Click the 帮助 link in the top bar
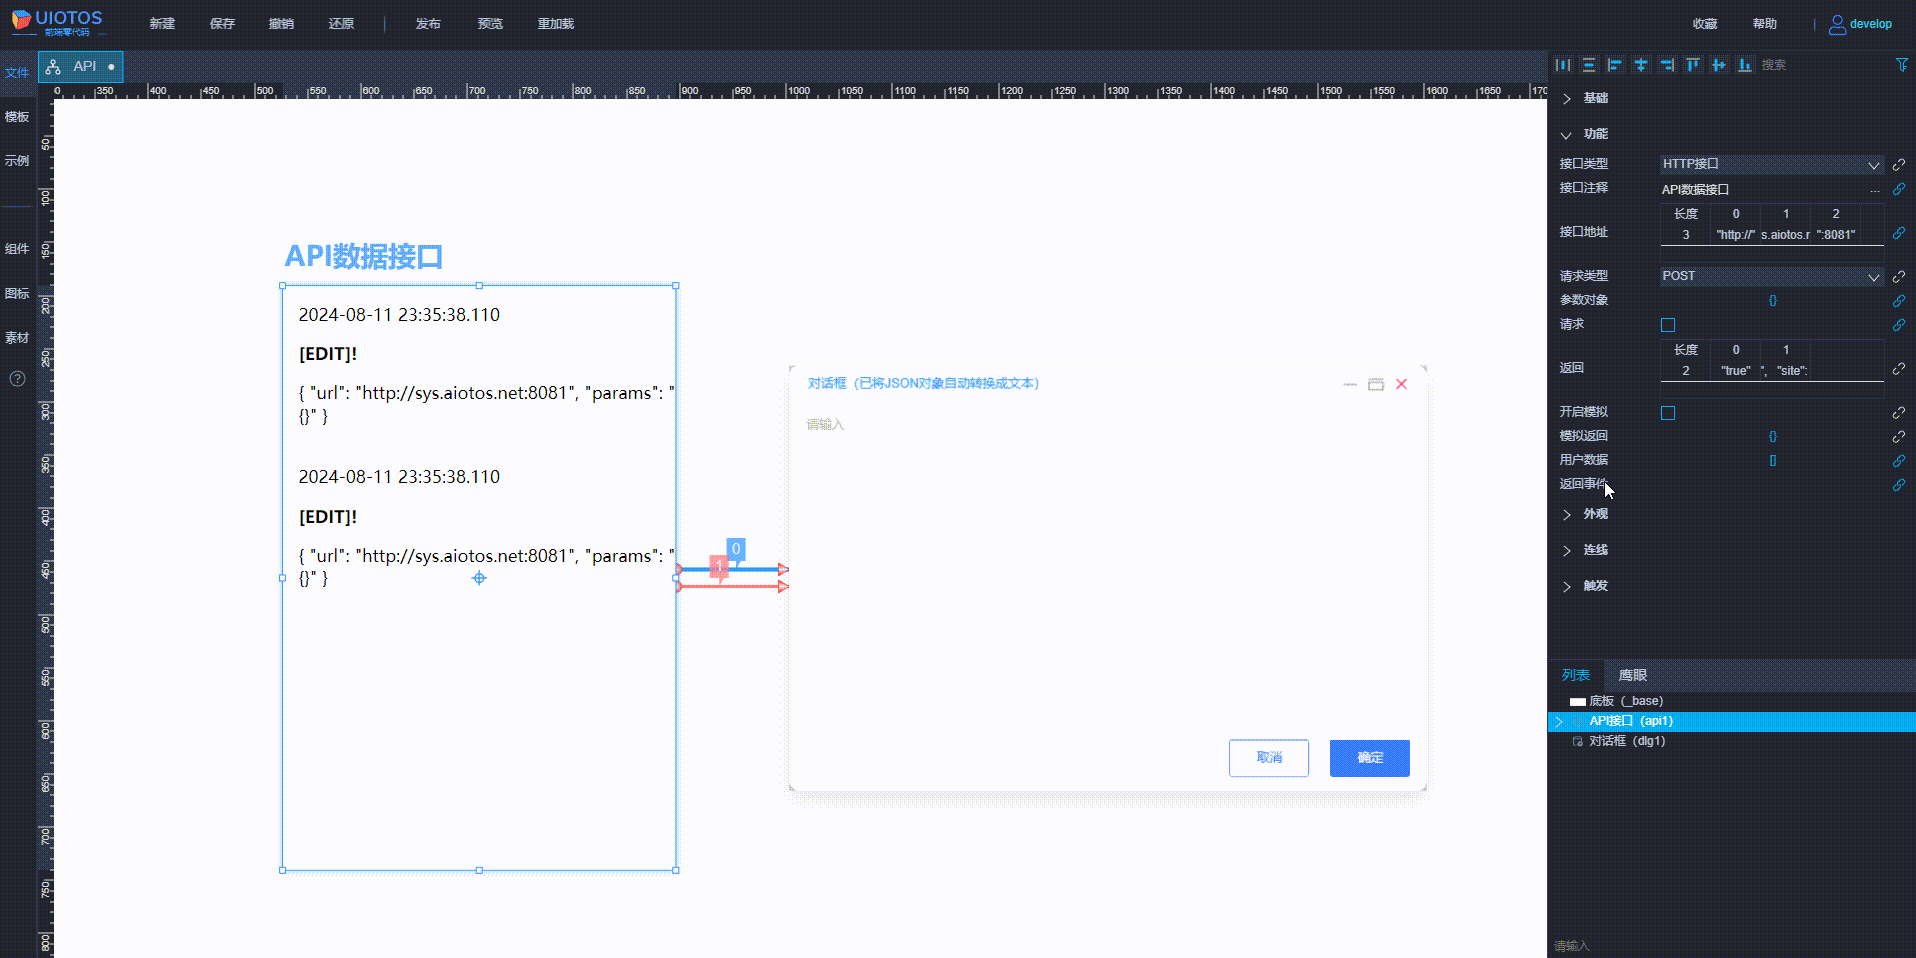The height and width of the screenshot is (958, 1916). (x=1765, y=24)
